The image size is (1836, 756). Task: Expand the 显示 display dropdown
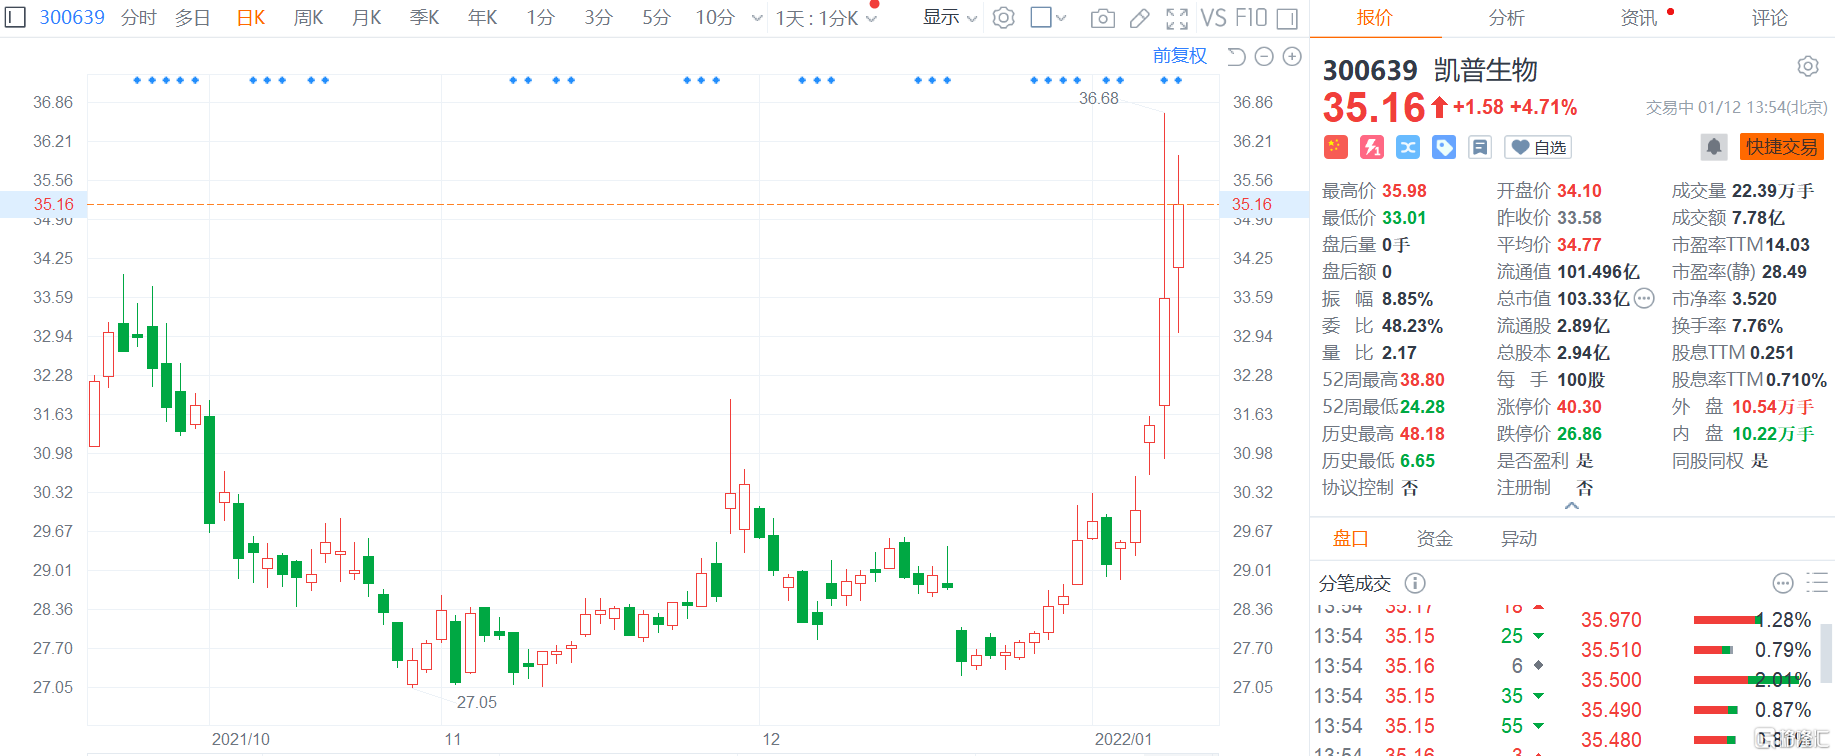coord(949,18)
